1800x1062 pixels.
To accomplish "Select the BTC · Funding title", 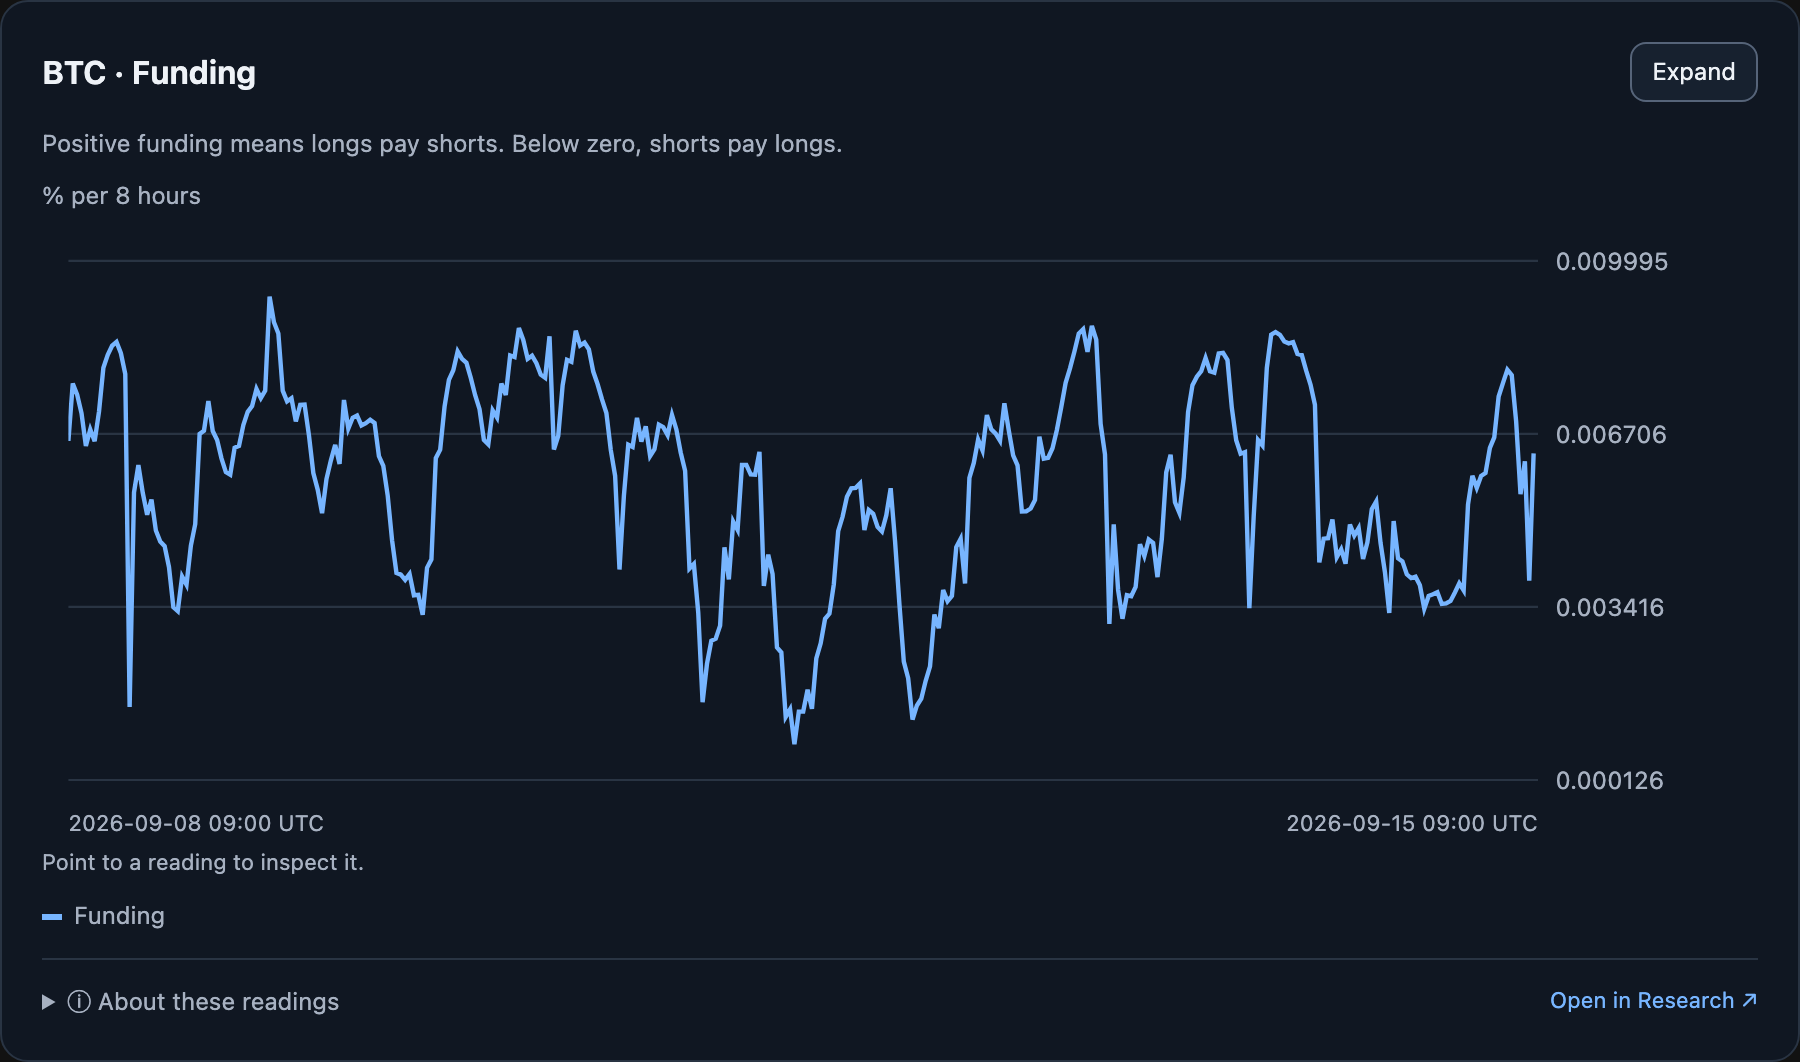I will click(x=149, y=73).
